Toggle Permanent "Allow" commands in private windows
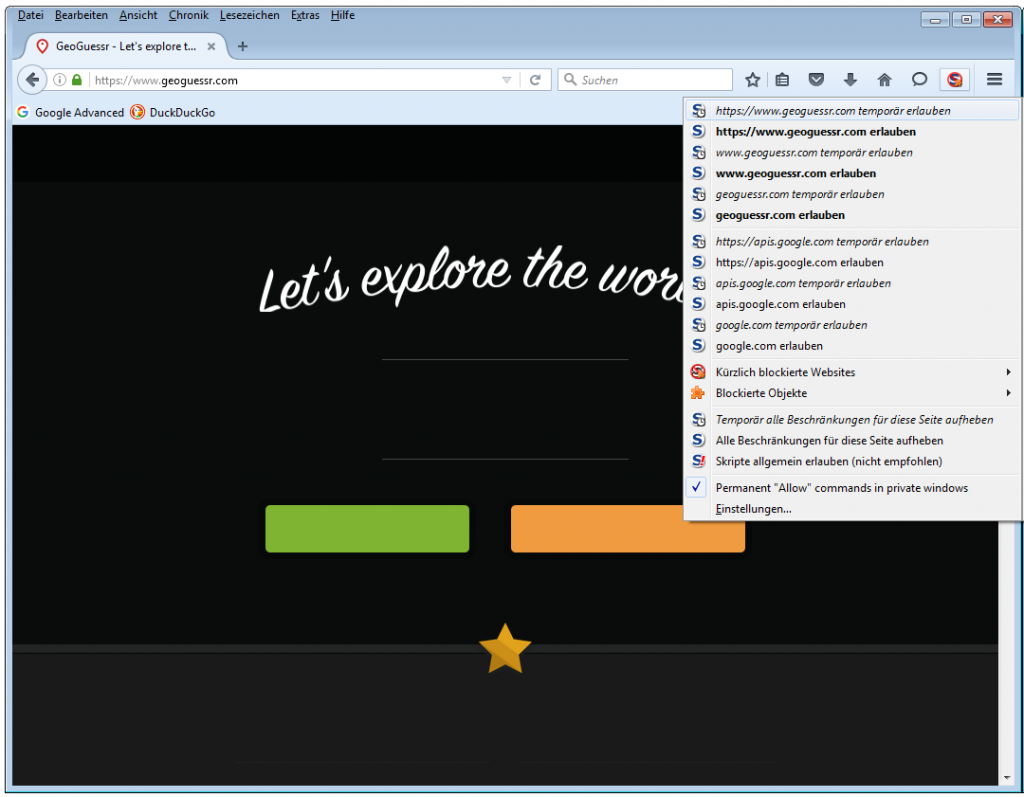The width and height of the screenshot is (1024, 797). (x=852, y=488)
